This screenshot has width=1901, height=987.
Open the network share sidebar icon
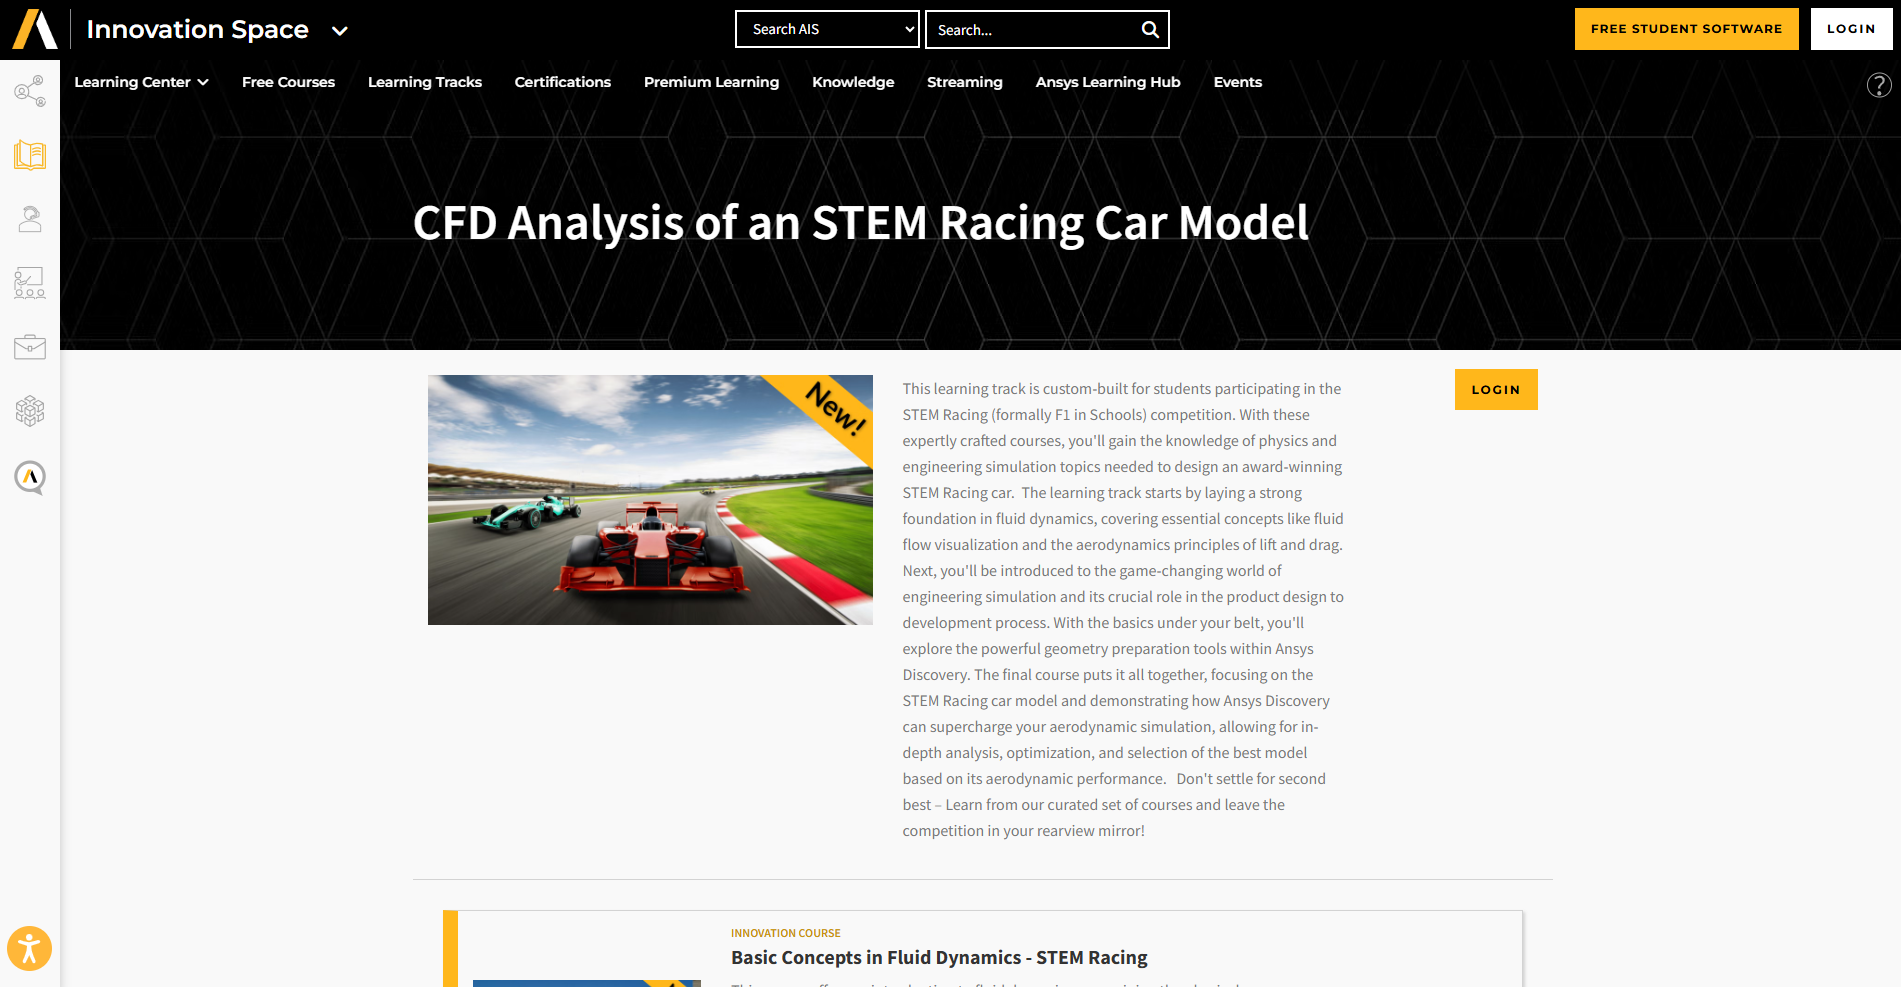[x=30, y=91]
